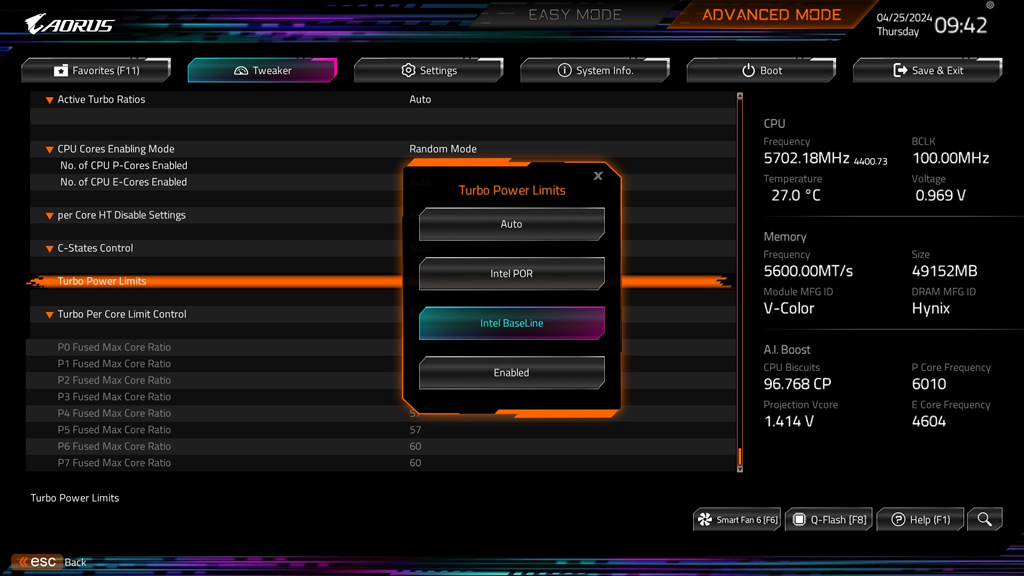Screen dimensions: 1024x576
Task: Click the P Core Frequency 6010 value
Action: [929, 384]
